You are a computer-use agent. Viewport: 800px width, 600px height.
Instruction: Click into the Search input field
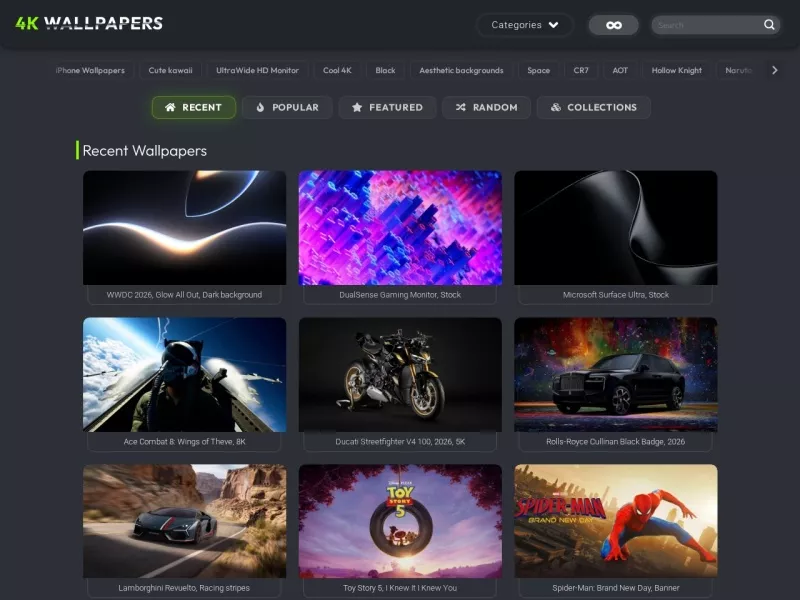click(x=709, y=25)
